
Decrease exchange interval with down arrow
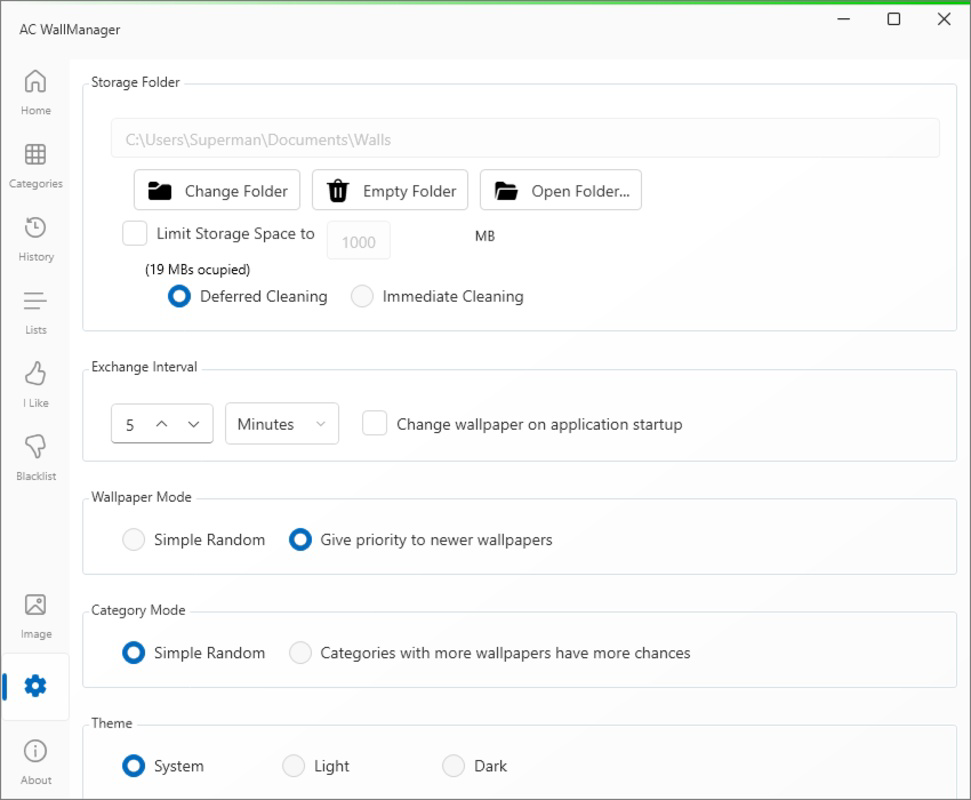coord(194,424)
